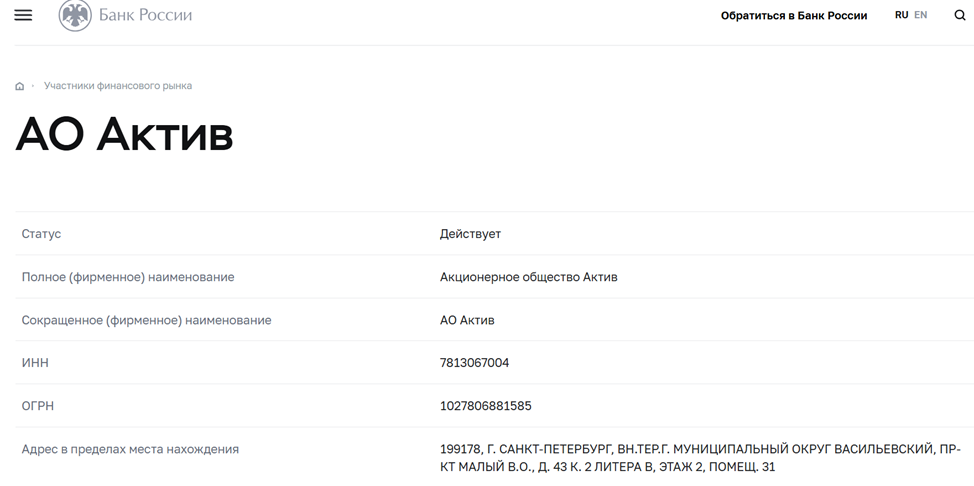Click the ИНН row label
974x486 pixels.
pyautogui.click(x=35, y=363)
